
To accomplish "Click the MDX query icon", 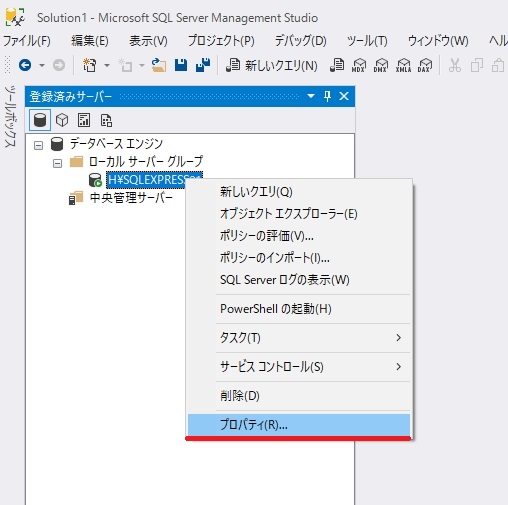I will 359,65.
